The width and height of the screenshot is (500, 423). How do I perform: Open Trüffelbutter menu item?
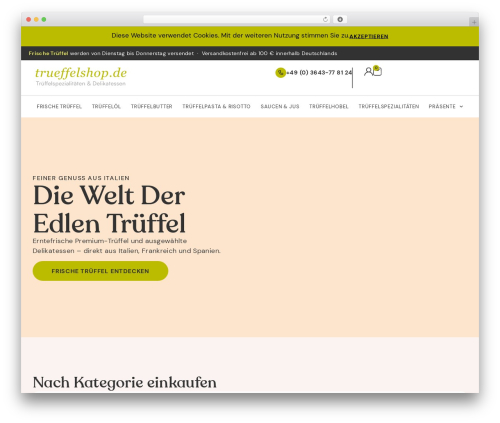[151, 106]
